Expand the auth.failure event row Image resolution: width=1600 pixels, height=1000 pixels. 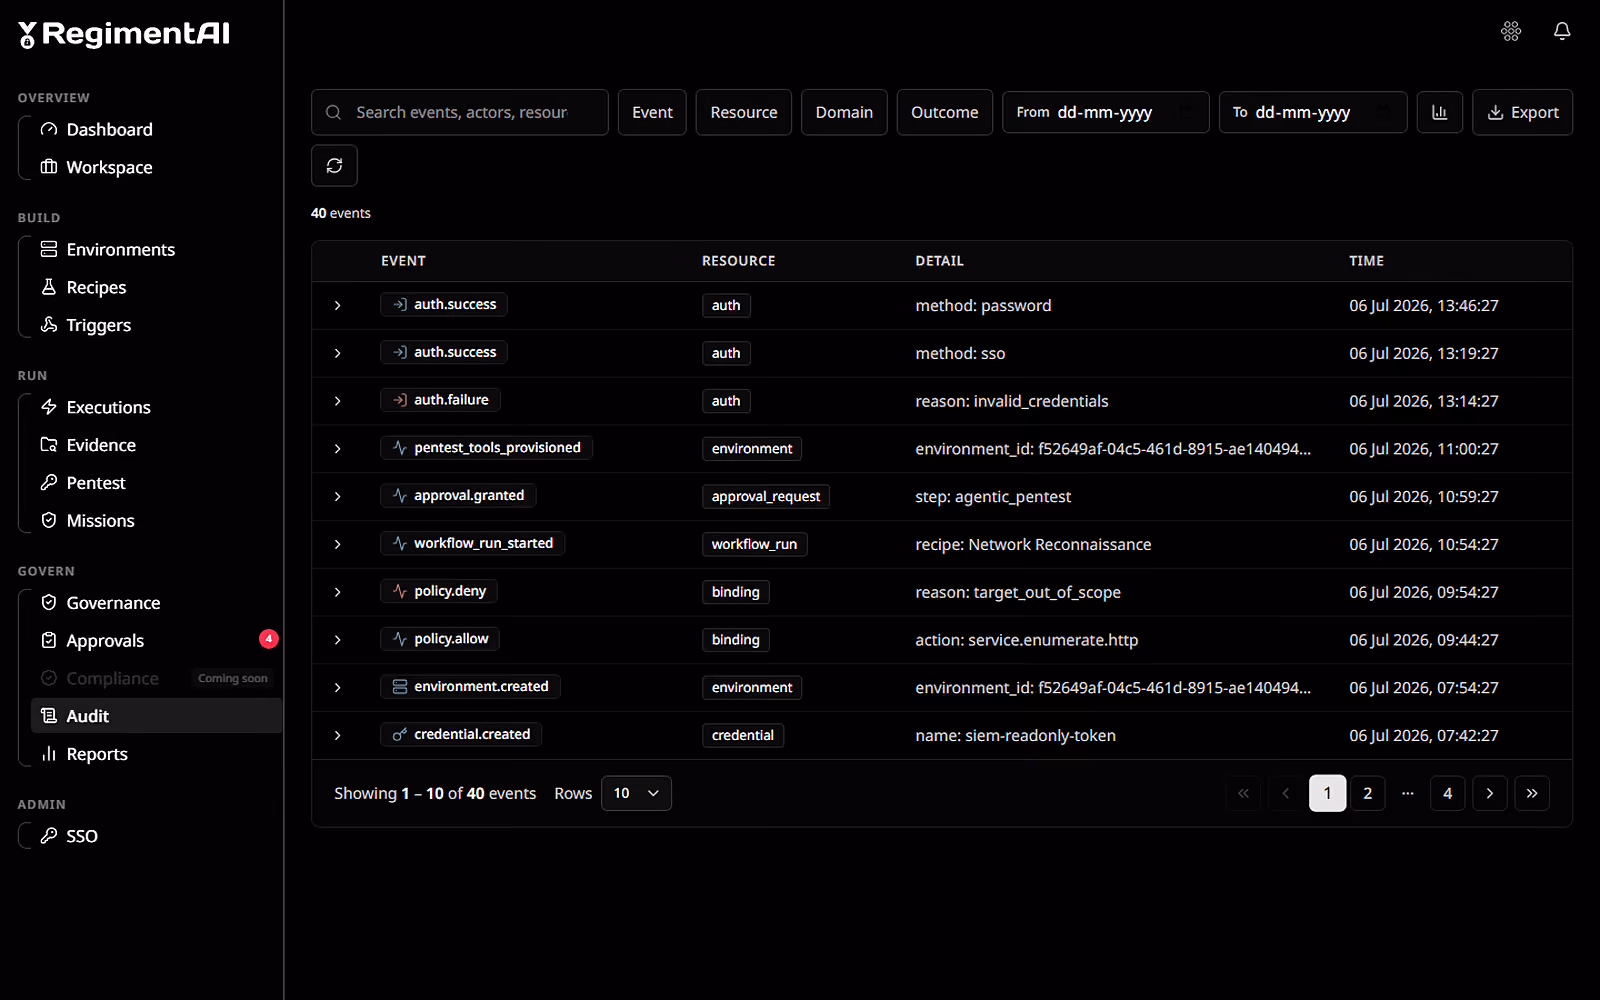point(337,401)
